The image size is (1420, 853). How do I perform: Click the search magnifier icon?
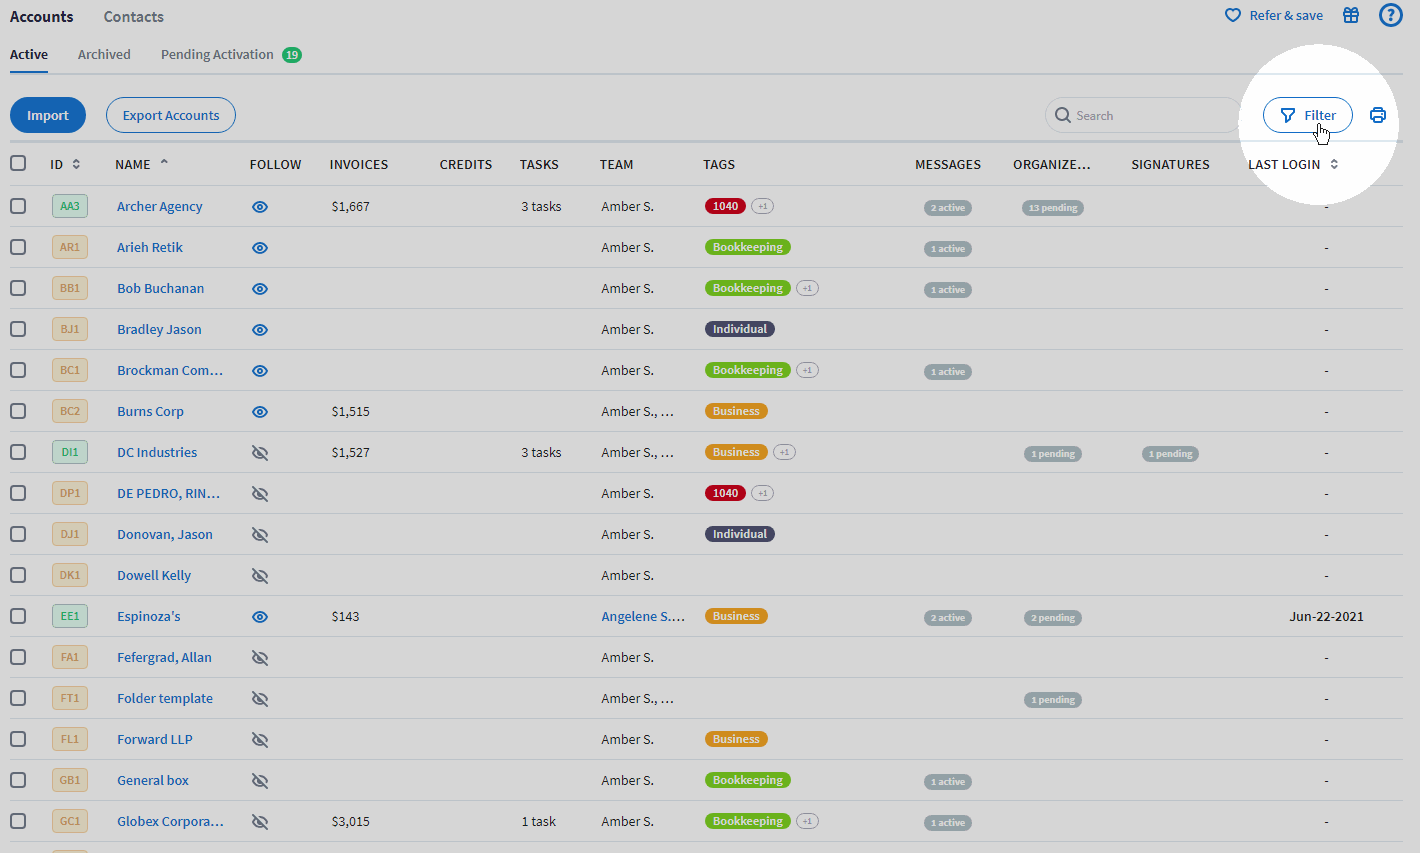1062,115
